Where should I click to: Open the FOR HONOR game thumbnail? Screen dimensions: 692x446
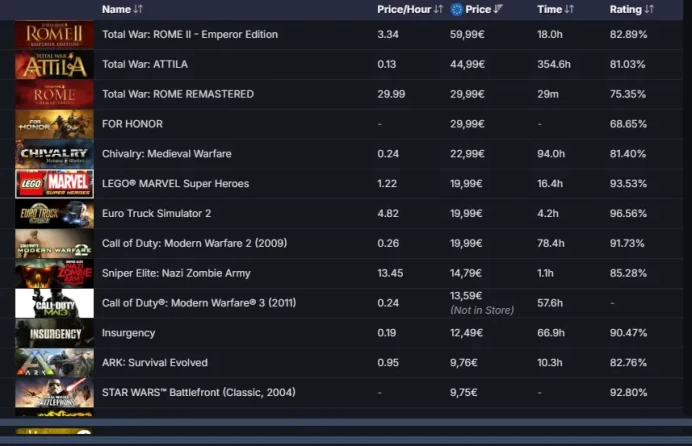54,124
